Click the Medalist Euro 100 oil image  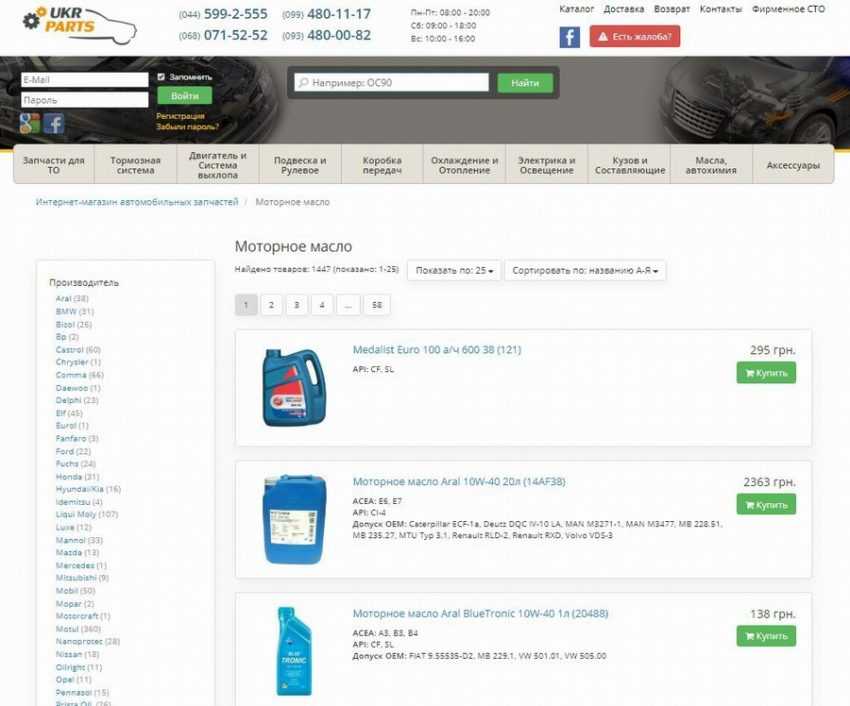tap(293, 387)
